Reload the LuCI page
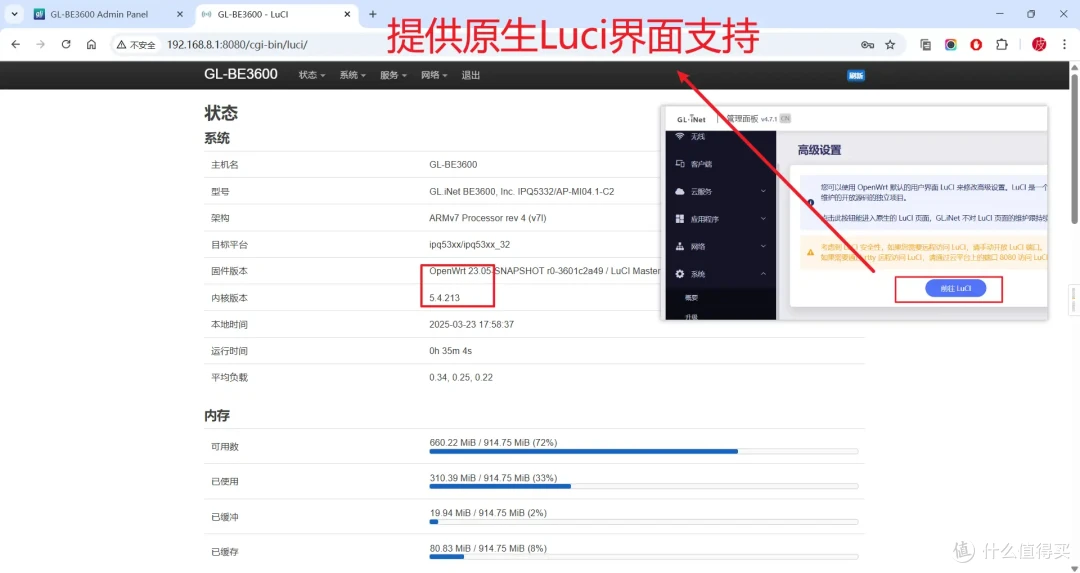Viewport: 1080px width, 573px height. [66, 44]
